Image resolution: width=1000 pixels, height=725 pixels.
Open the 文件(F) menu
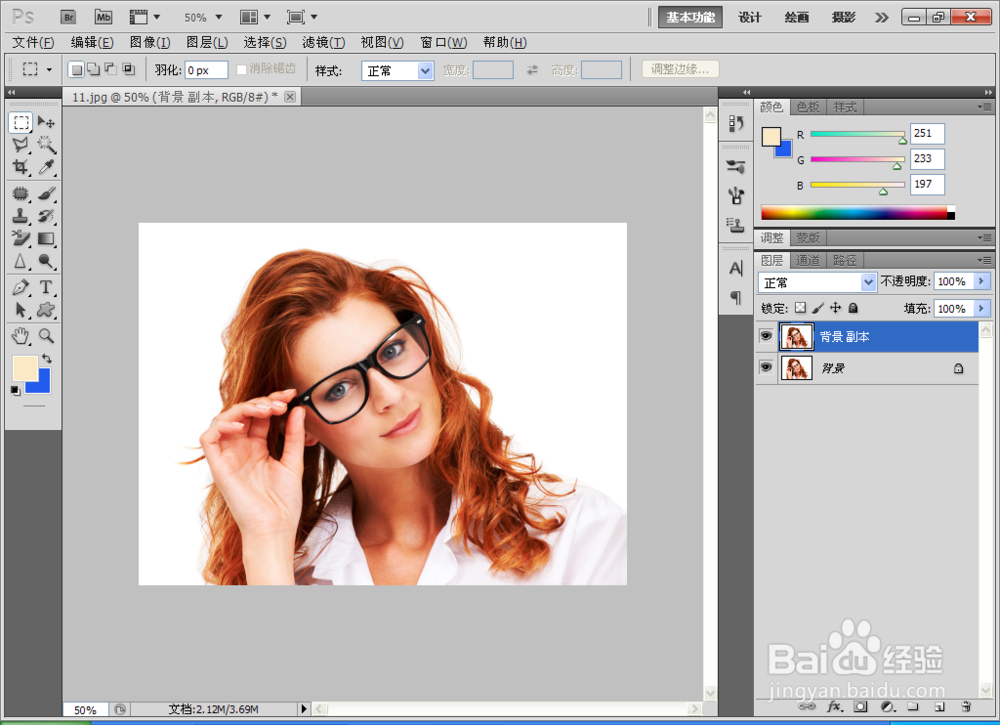pyautogui.click(x=33, y=43)
